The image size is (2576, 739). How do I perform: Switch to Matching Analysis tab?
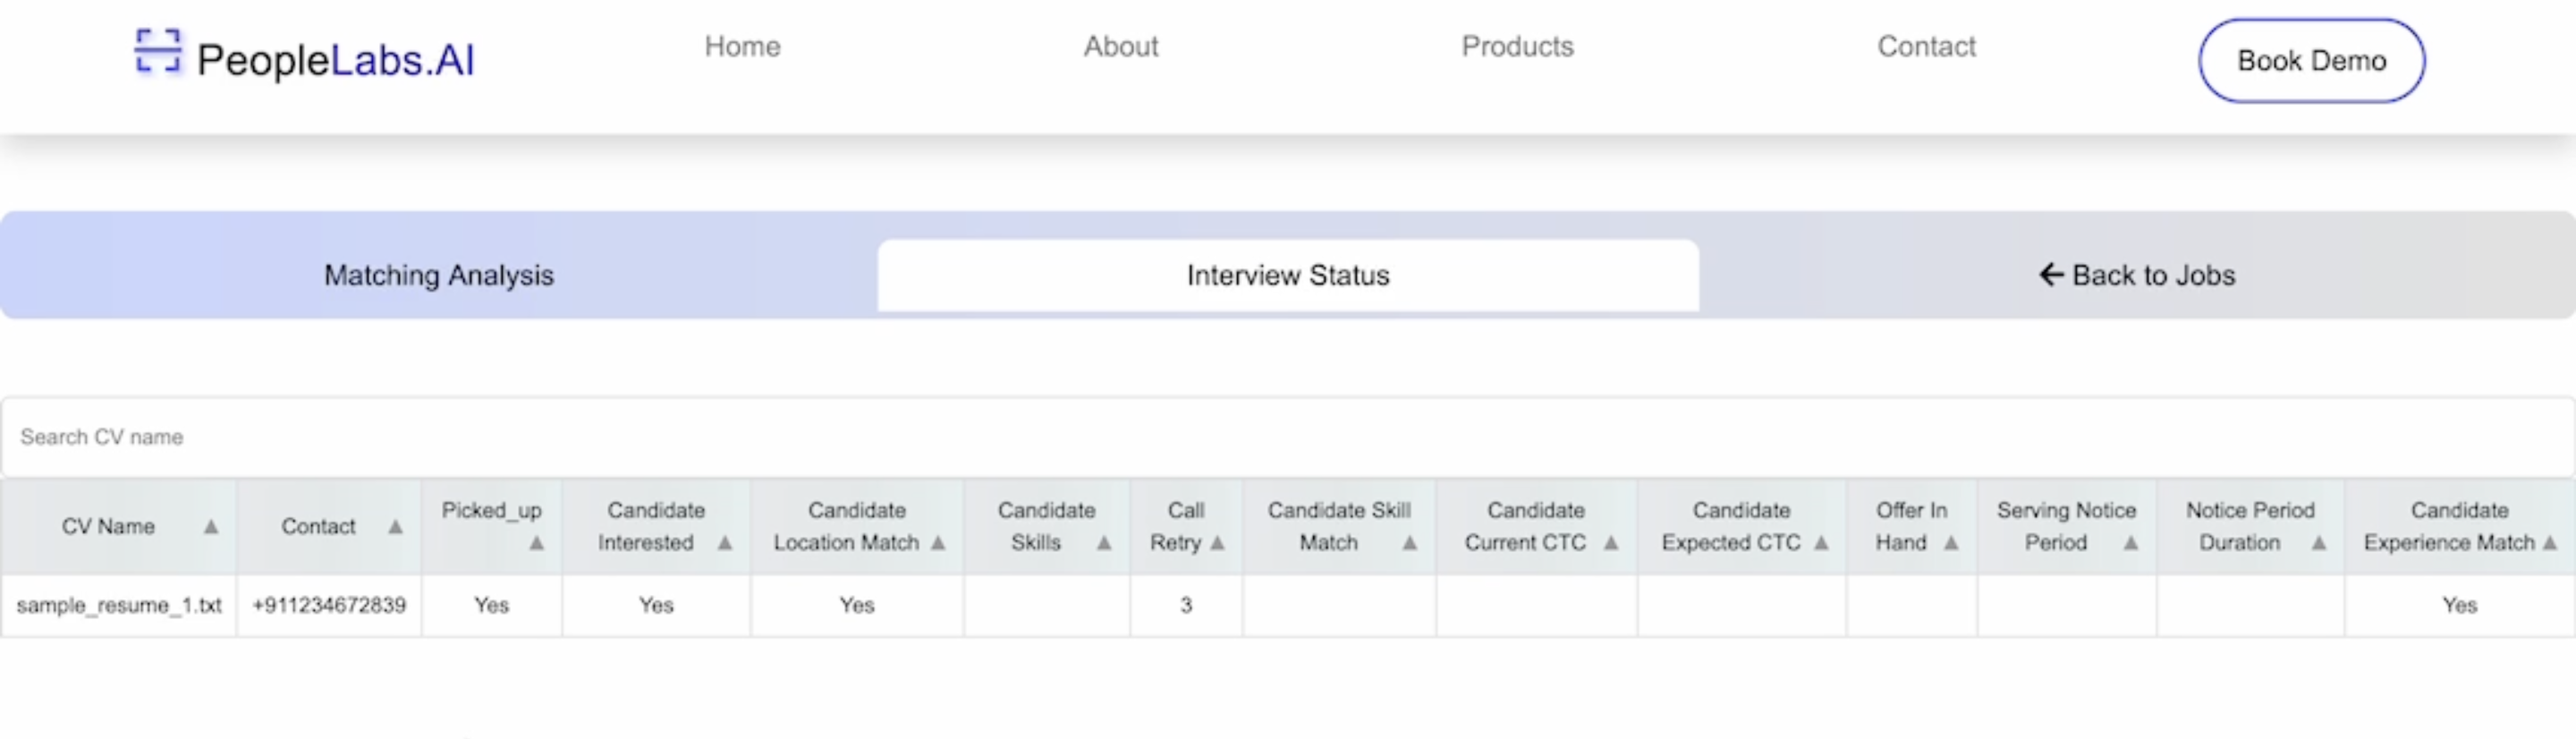pos(438,275)
